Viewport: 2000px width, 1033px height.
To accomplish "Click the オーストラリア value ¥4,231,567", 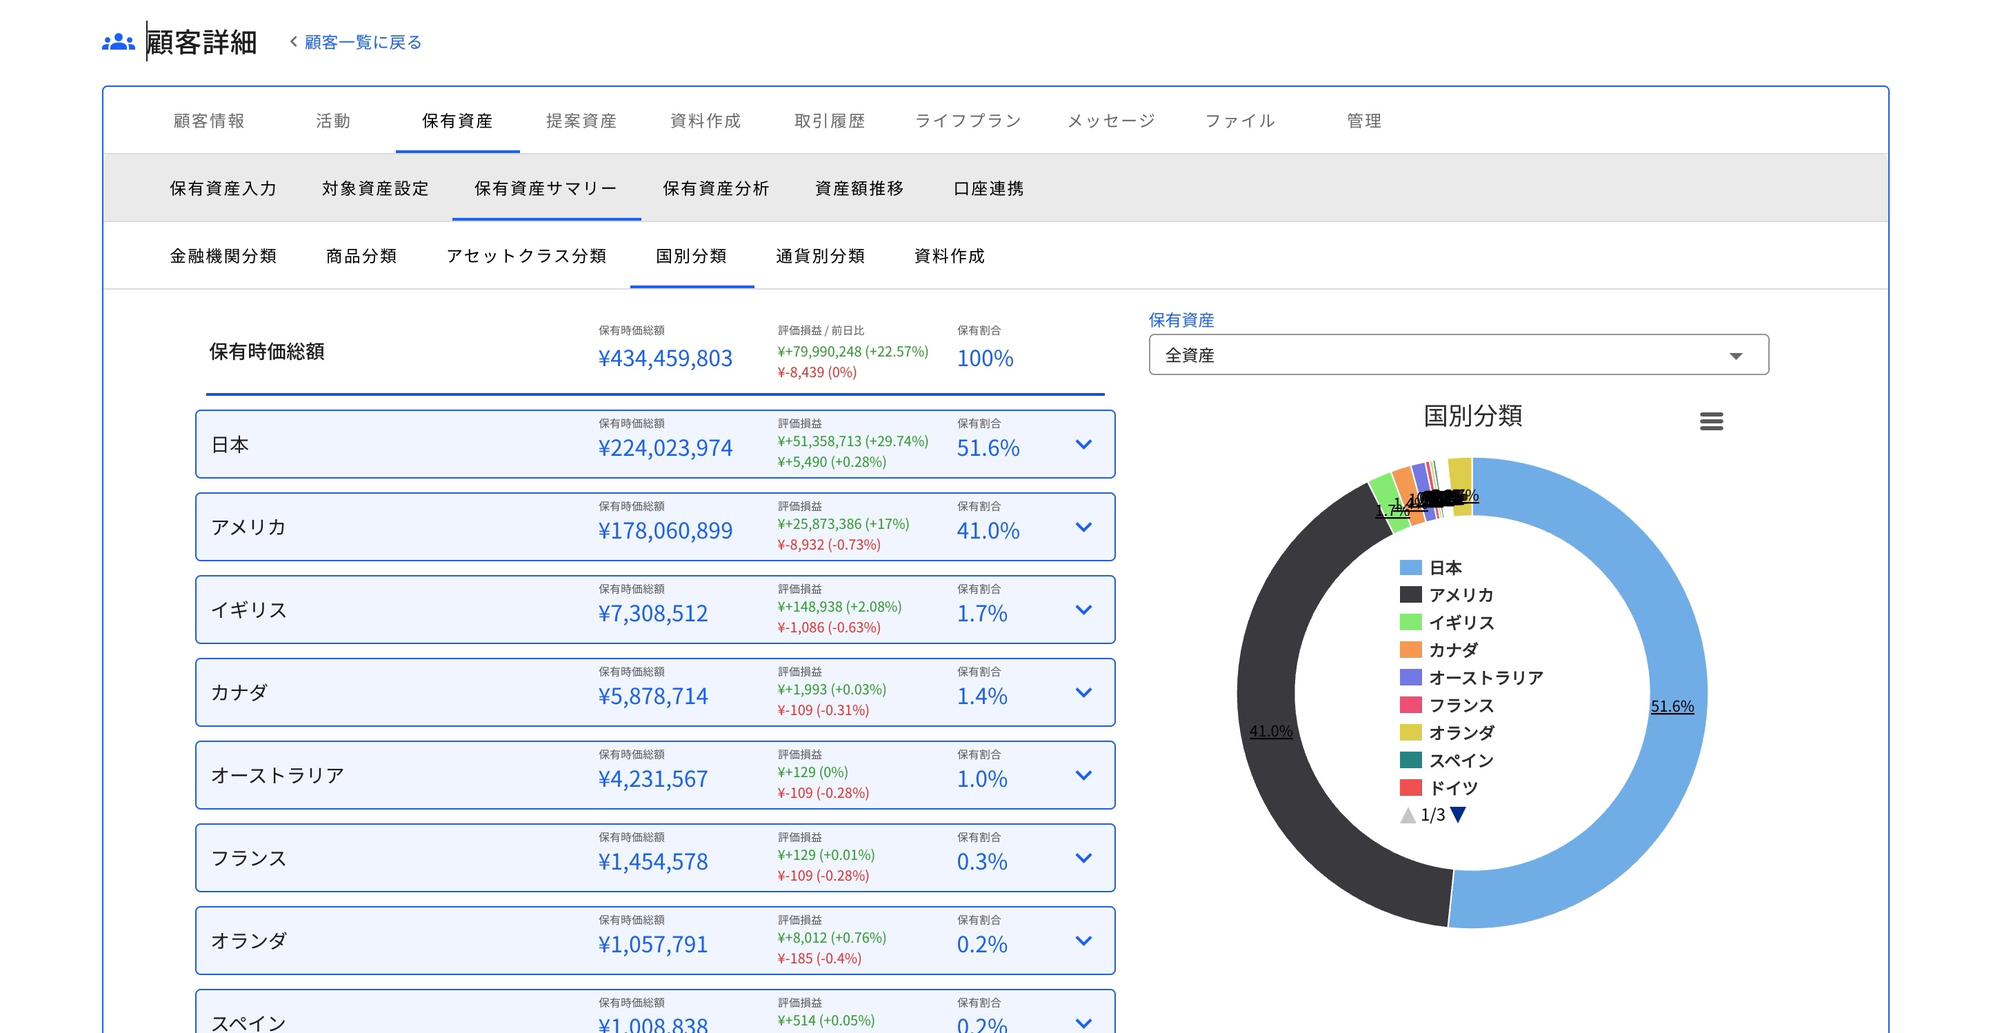I will click(x=653, y=779).
